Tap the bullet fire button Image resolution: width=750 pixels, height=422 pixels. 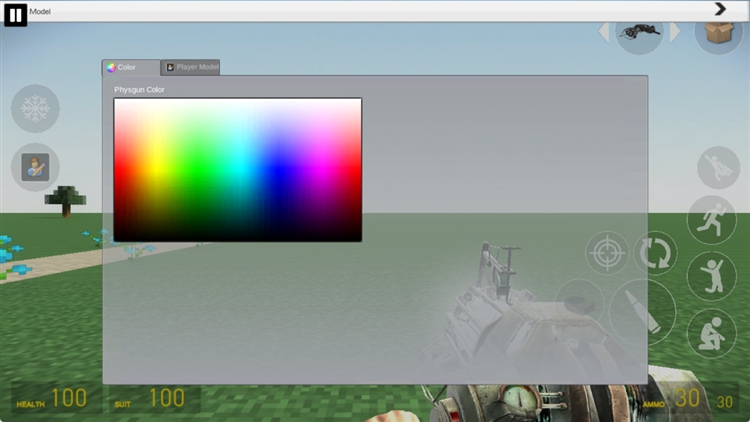[x=642, y=312]
